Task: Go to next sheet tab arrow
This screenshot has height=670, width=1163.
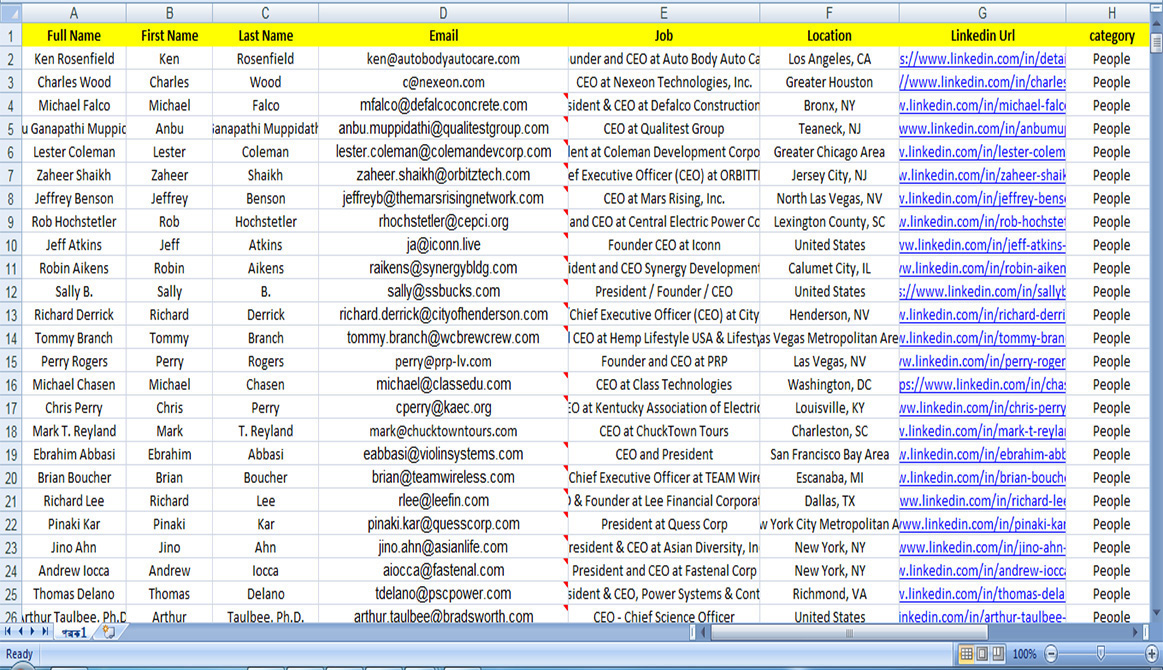Action: pos(33,631)
